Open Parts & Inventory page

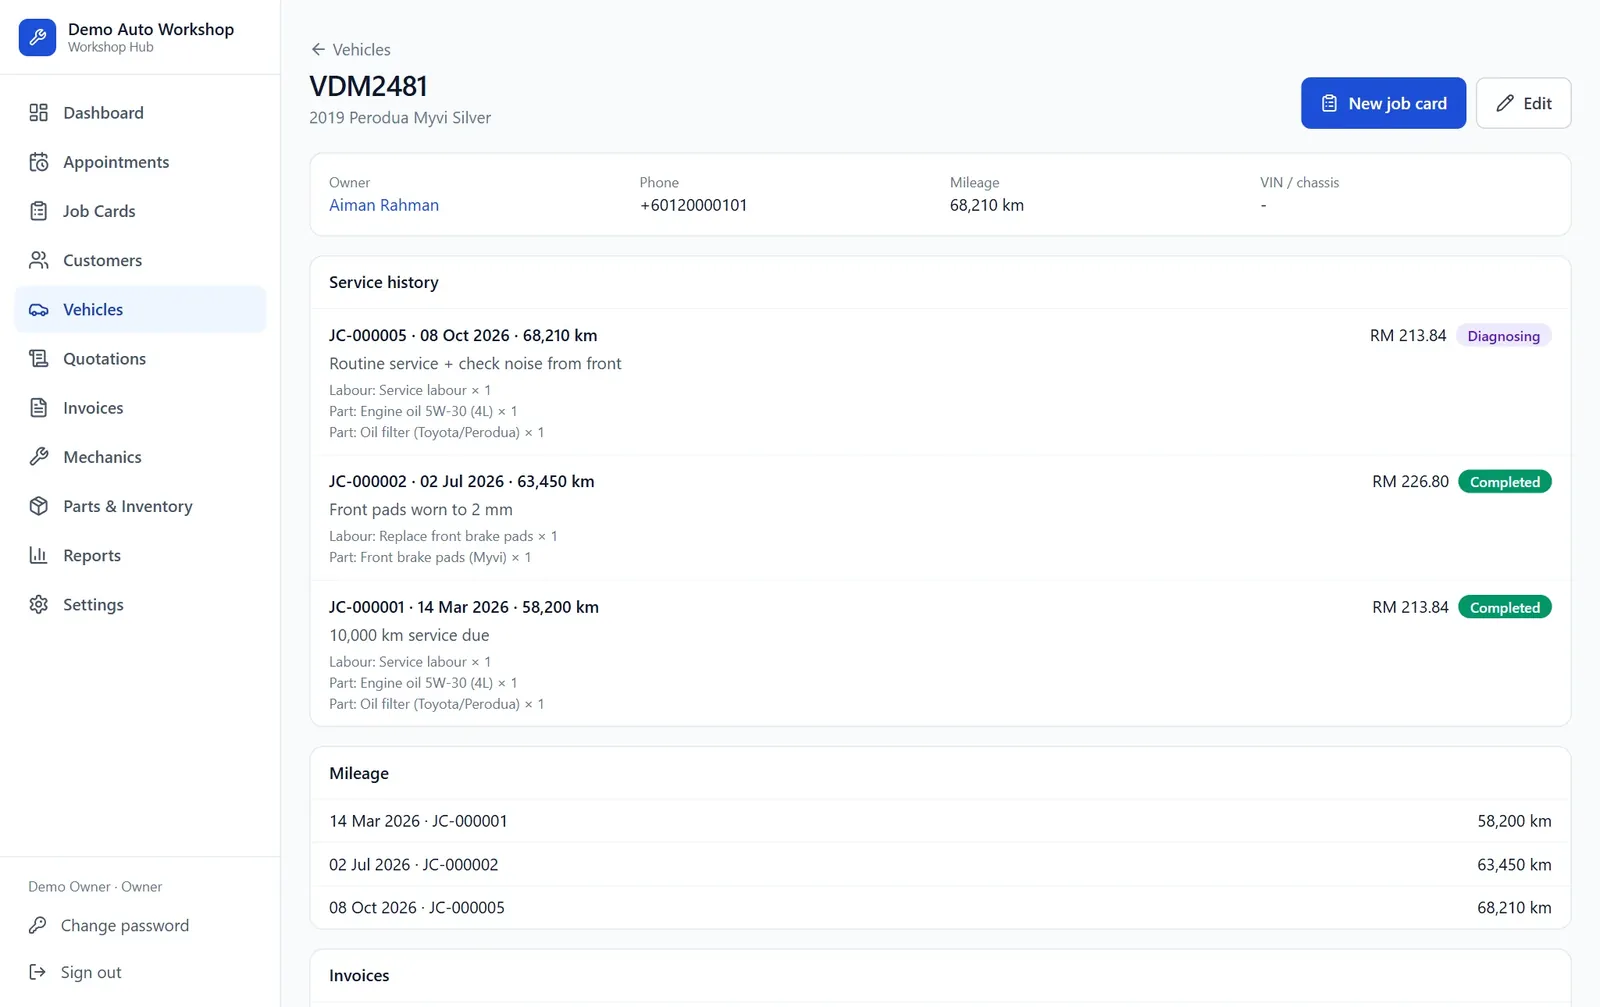pyautogui.click(x=140, y=506)
